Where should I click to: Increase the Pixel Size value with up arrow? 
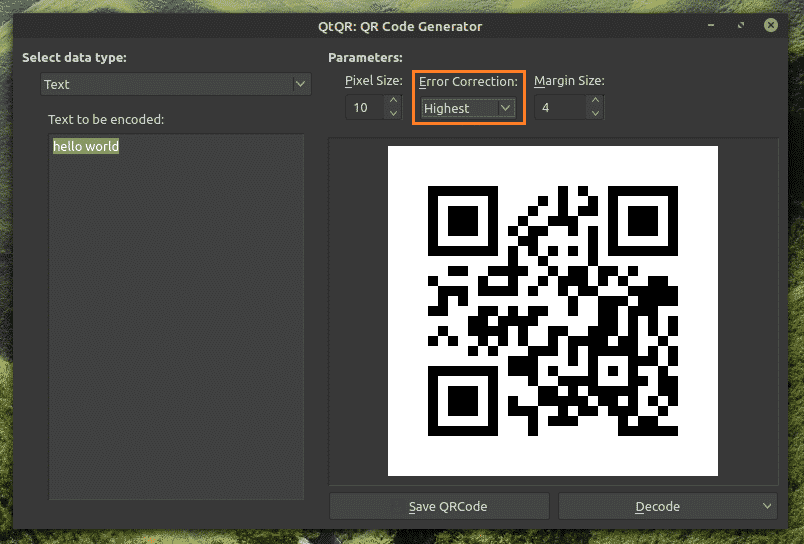(x=393, y=101)
